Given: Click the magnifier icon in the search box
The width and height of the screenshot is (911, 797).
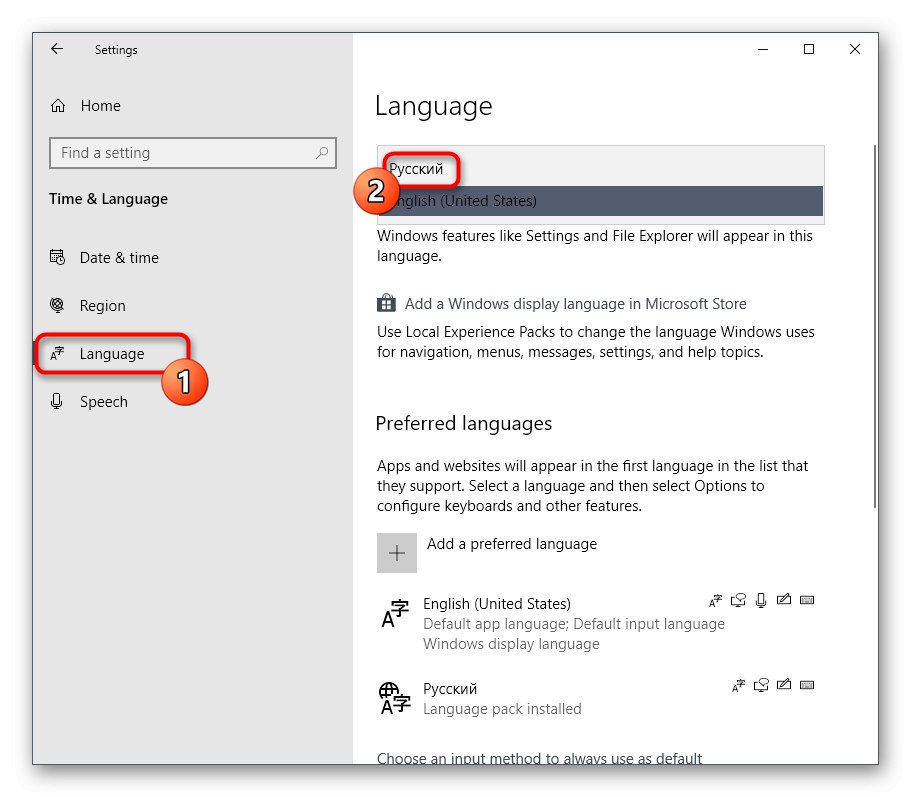Looking at the screenshot, I should point(322,153).
